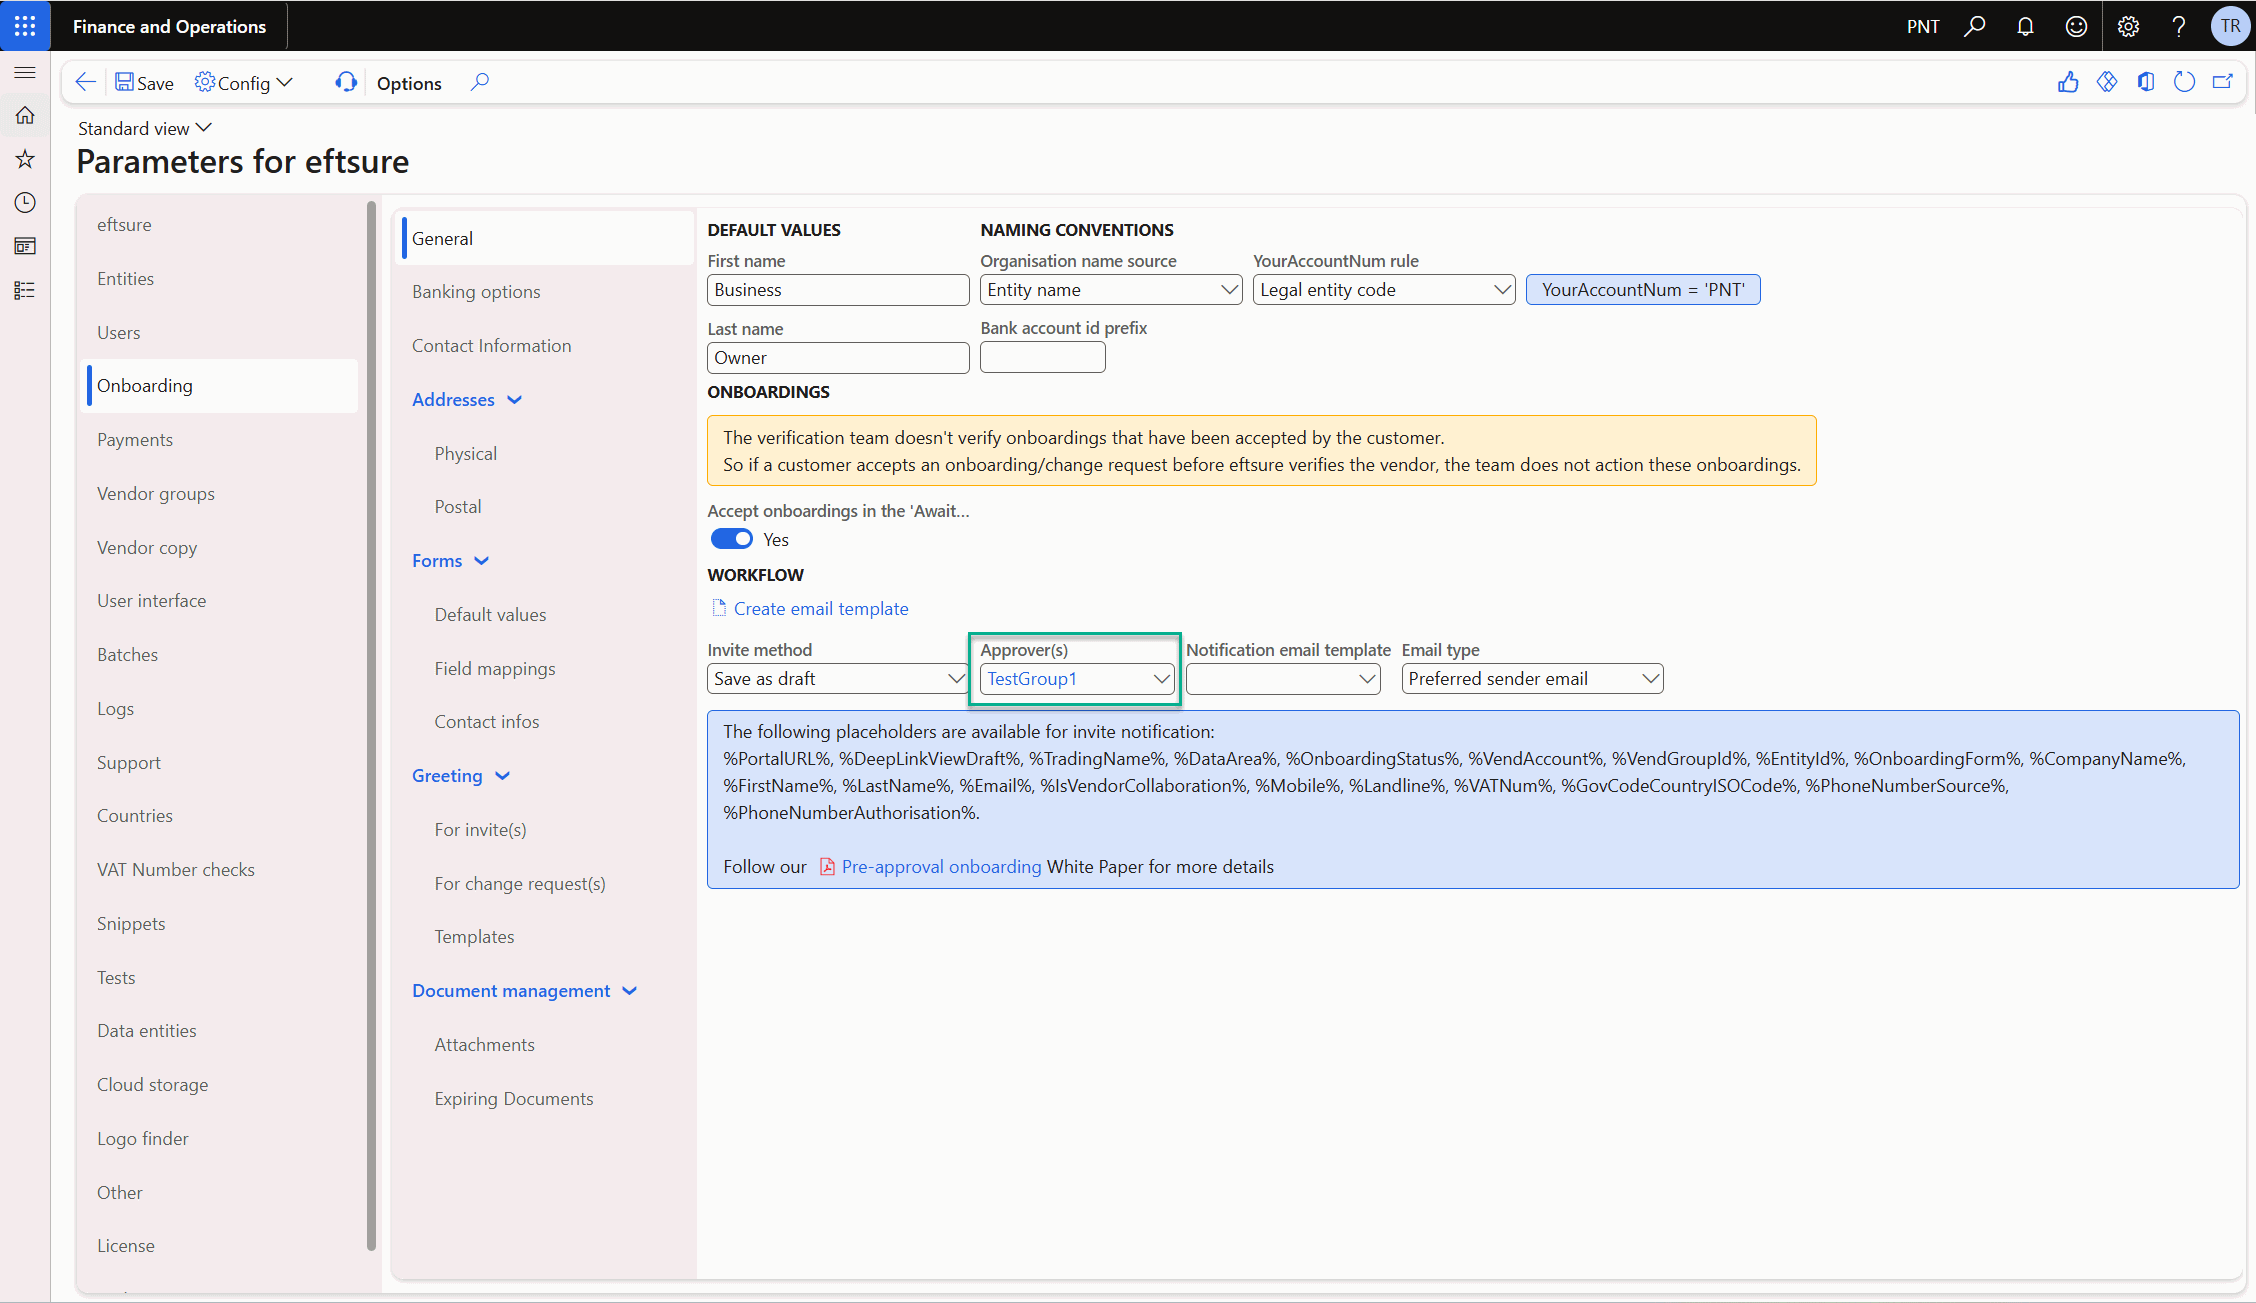This screenshot has width=2256, height=1303.
Task: Open the feedback smiley icon
Action: pyautogui.click(x=2076, y=26)
